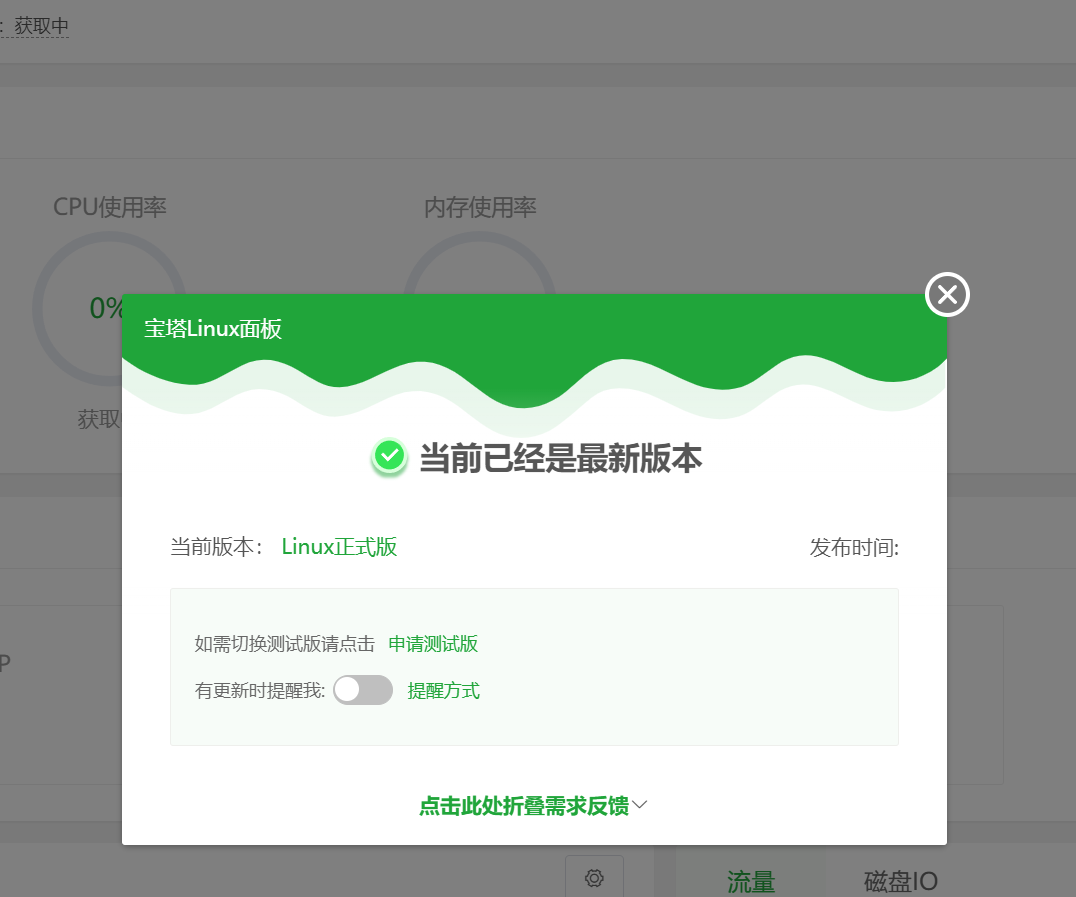Click the 发布时间 label
This screenshot has height=897, width=1076.
coord(854,548)
